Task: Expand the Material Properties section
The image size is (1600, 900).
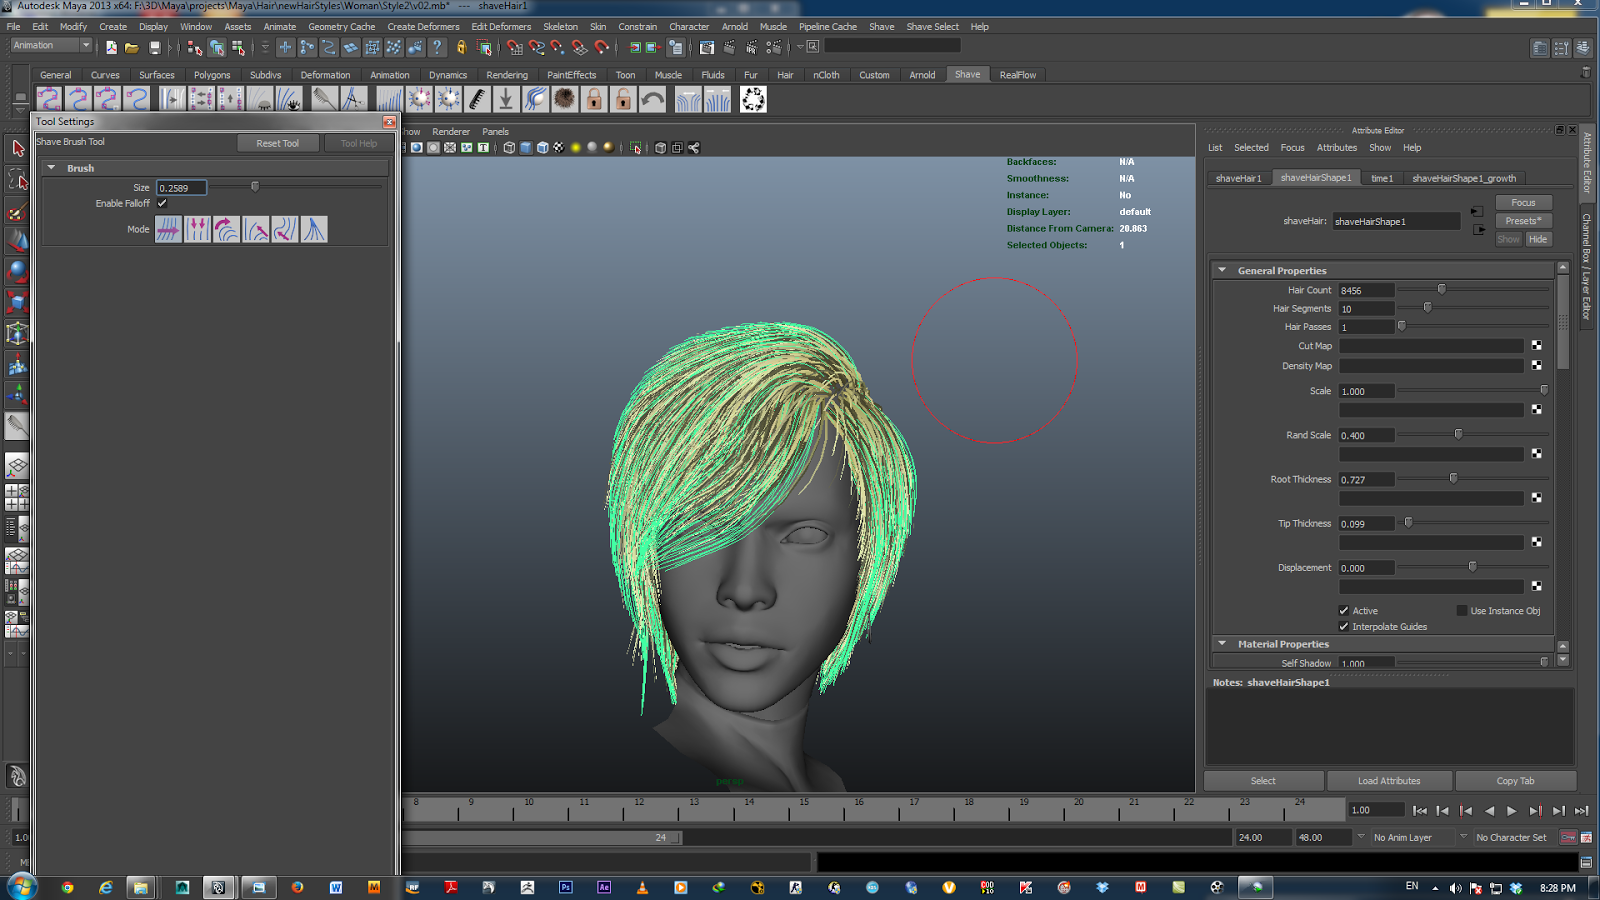Action: click(x=1222, y=644)
